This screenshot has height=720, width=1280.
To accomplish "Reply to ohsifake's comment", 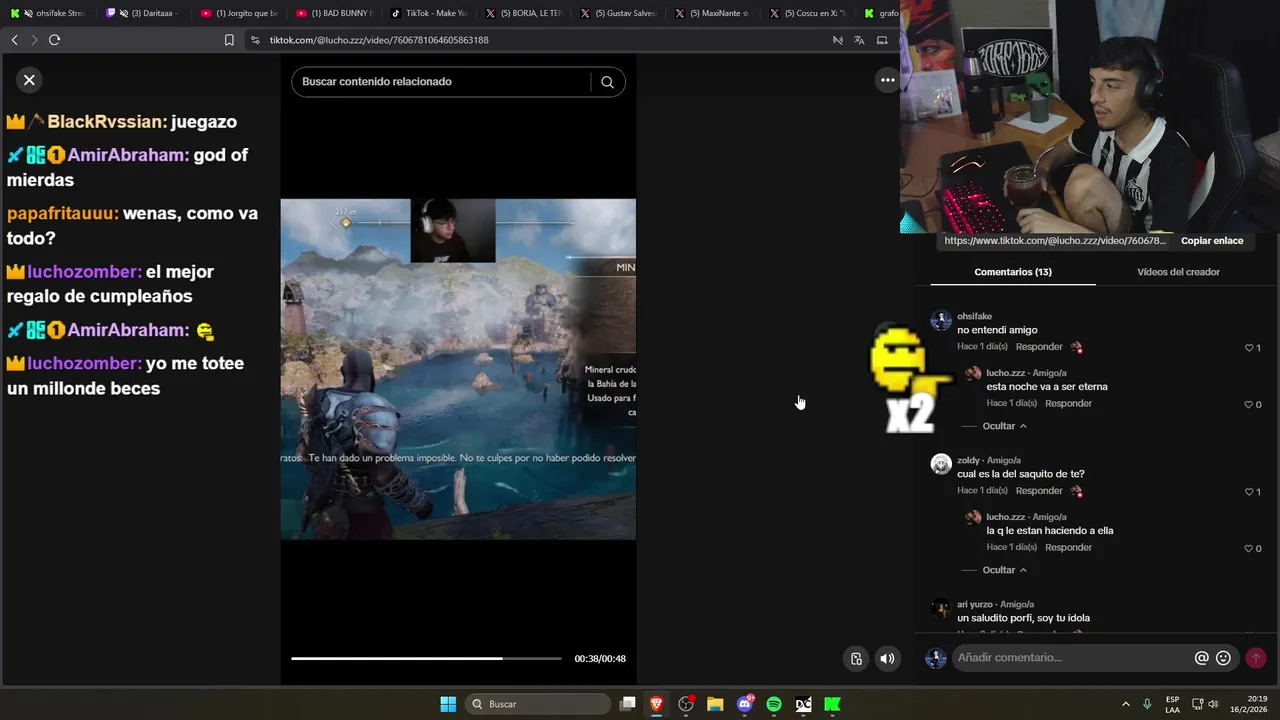I will tap(1039, 347).
